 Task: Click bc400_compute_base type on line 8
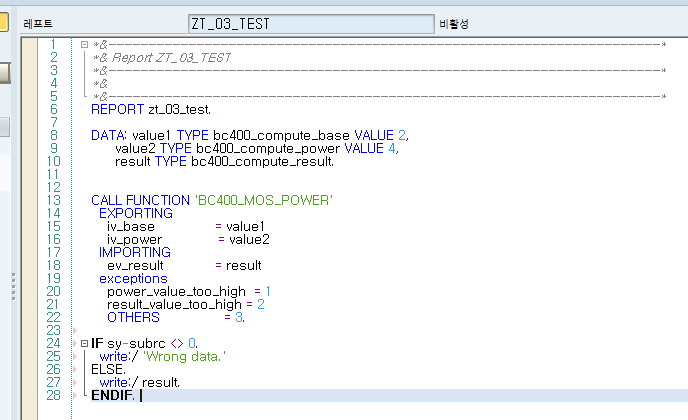click(281, 135)
